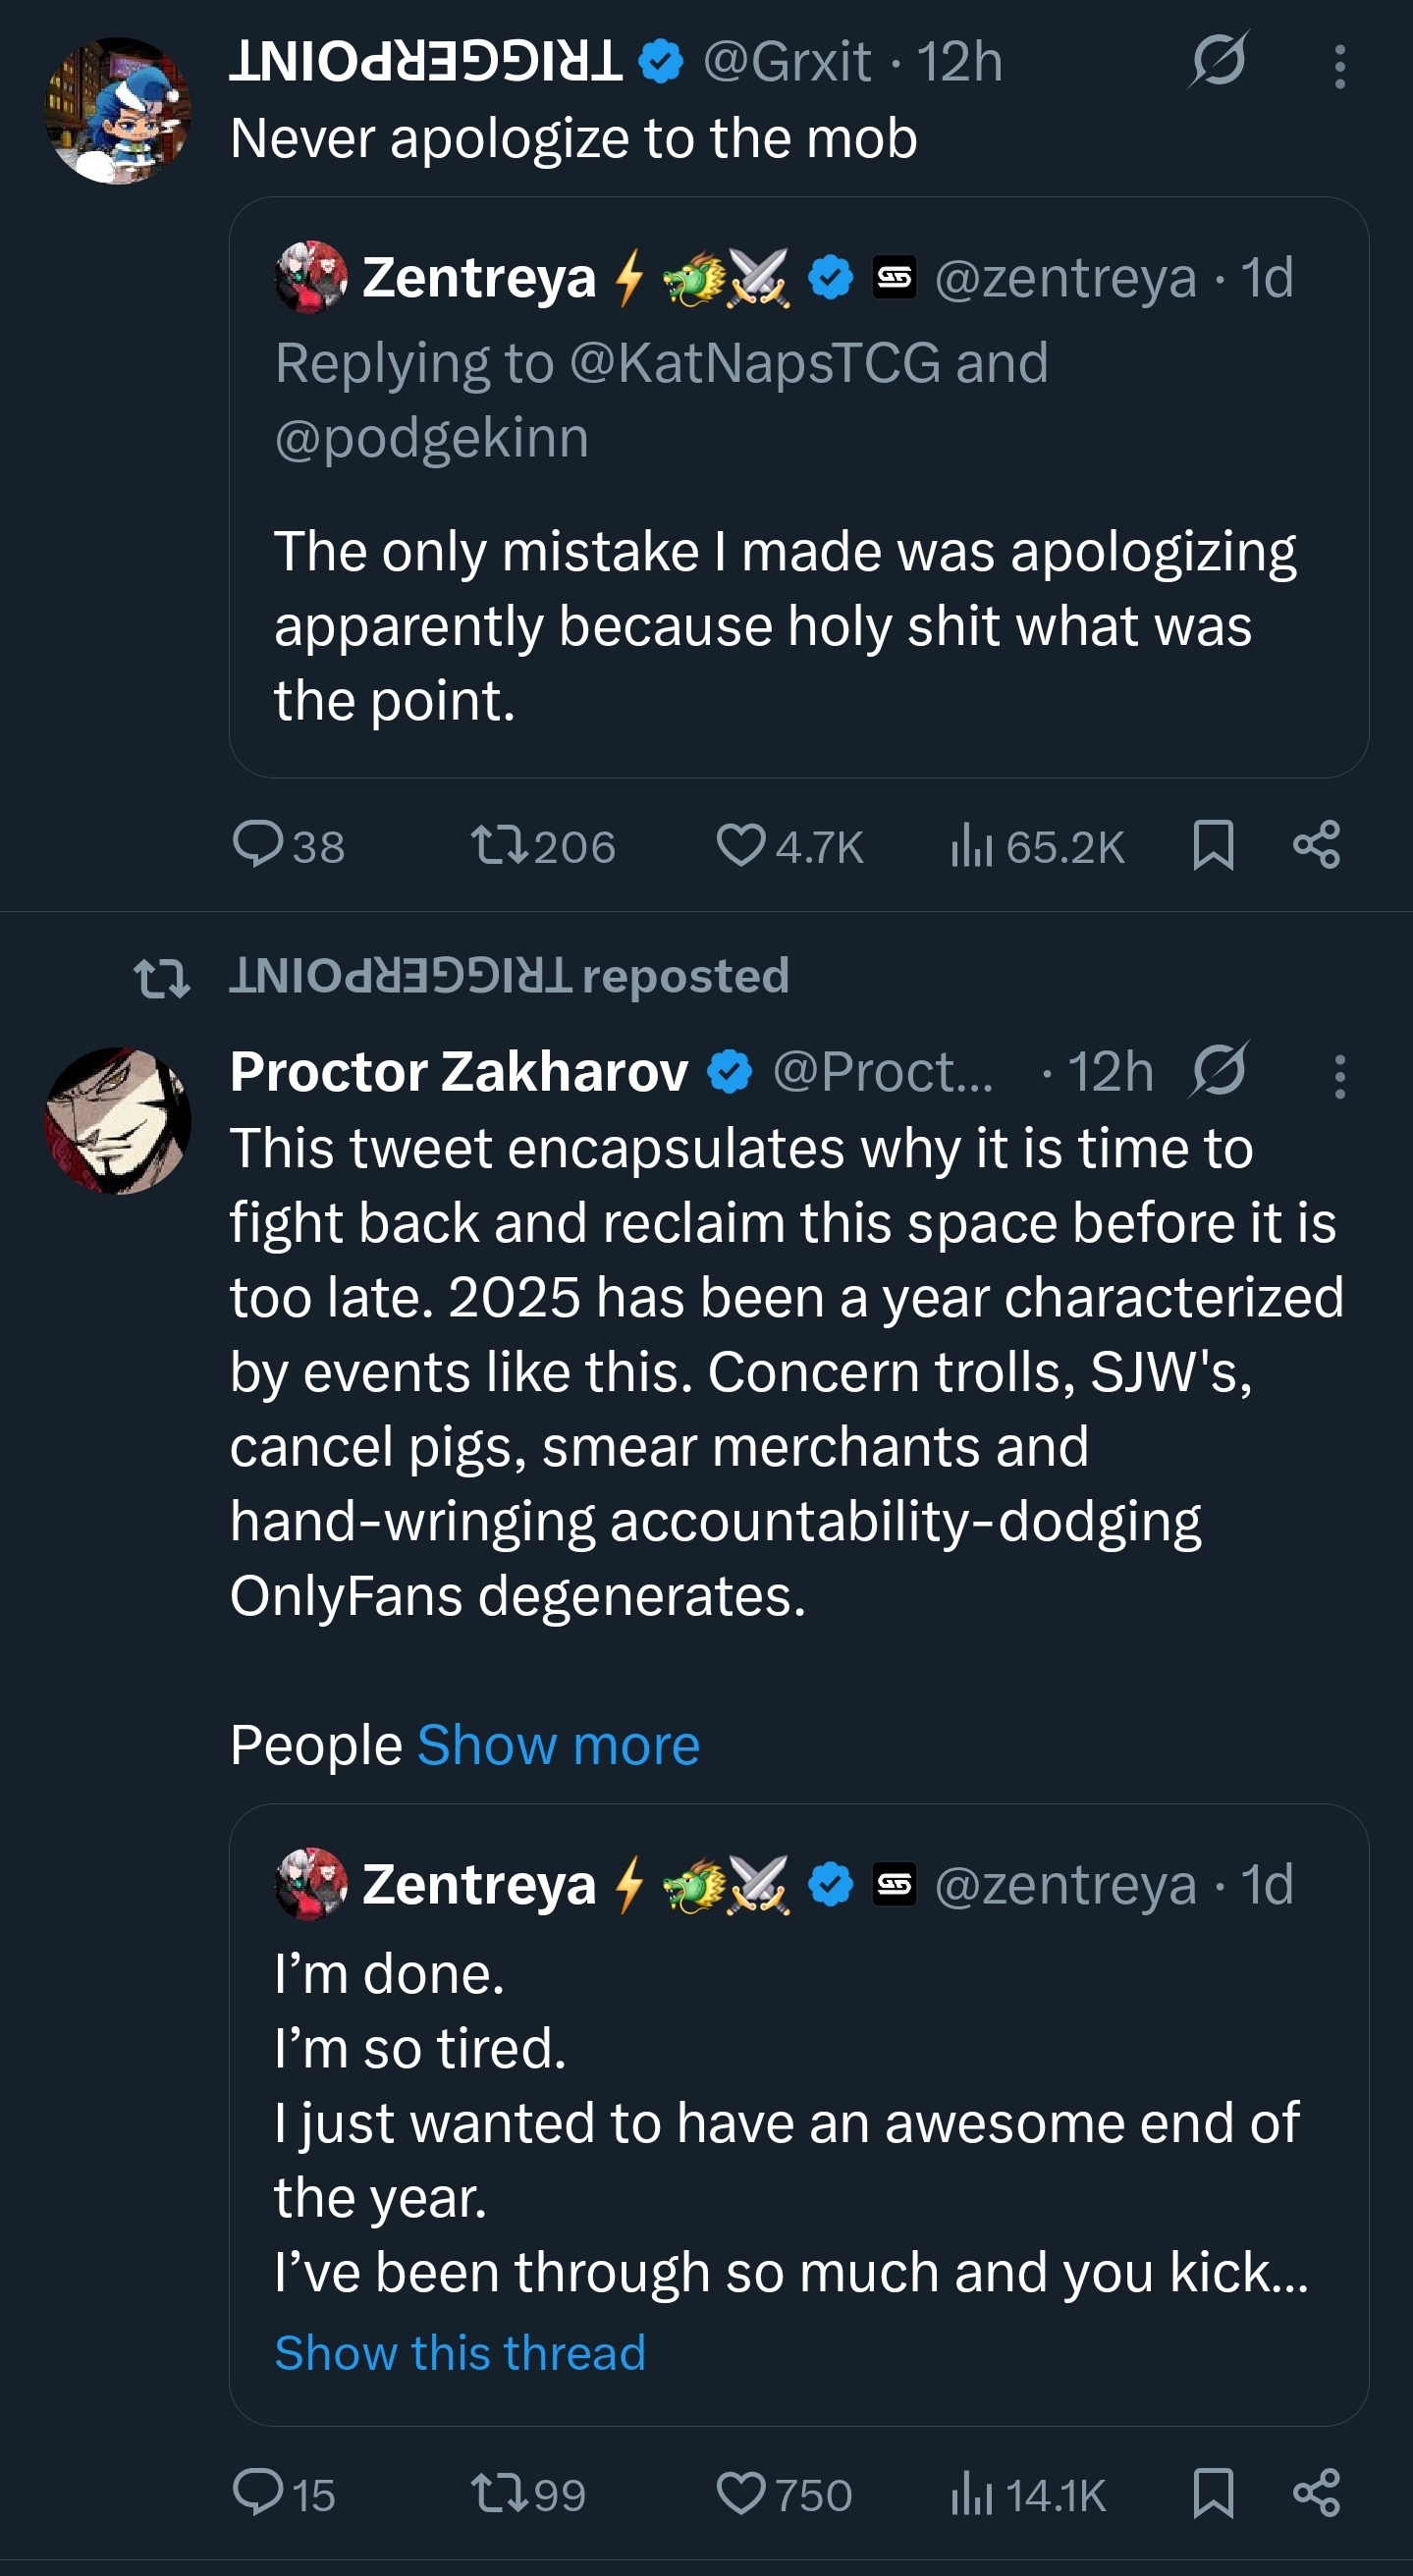The image size is (1413, 2576).
Task: Expand post text with Show more
Action: coord(558,1746)
